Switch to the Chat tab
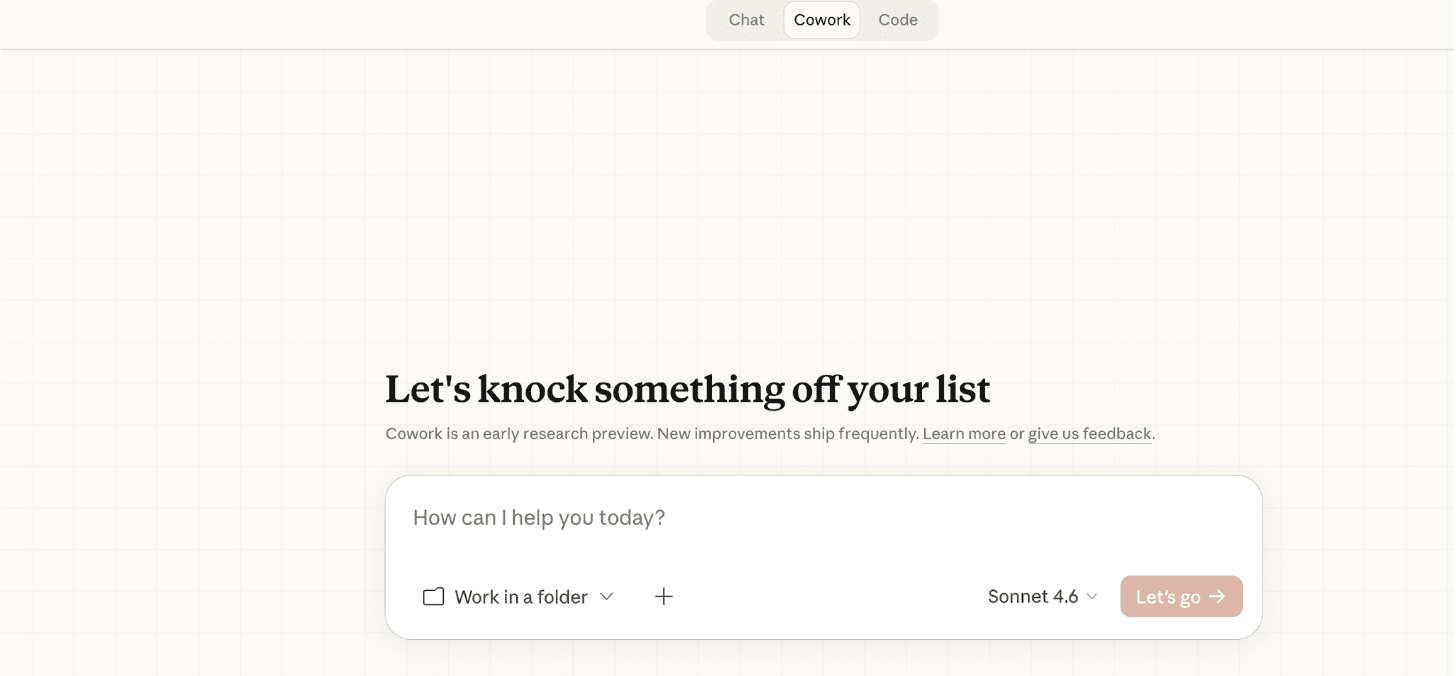The image size is (1456, 676). click(x=746, y=20)
